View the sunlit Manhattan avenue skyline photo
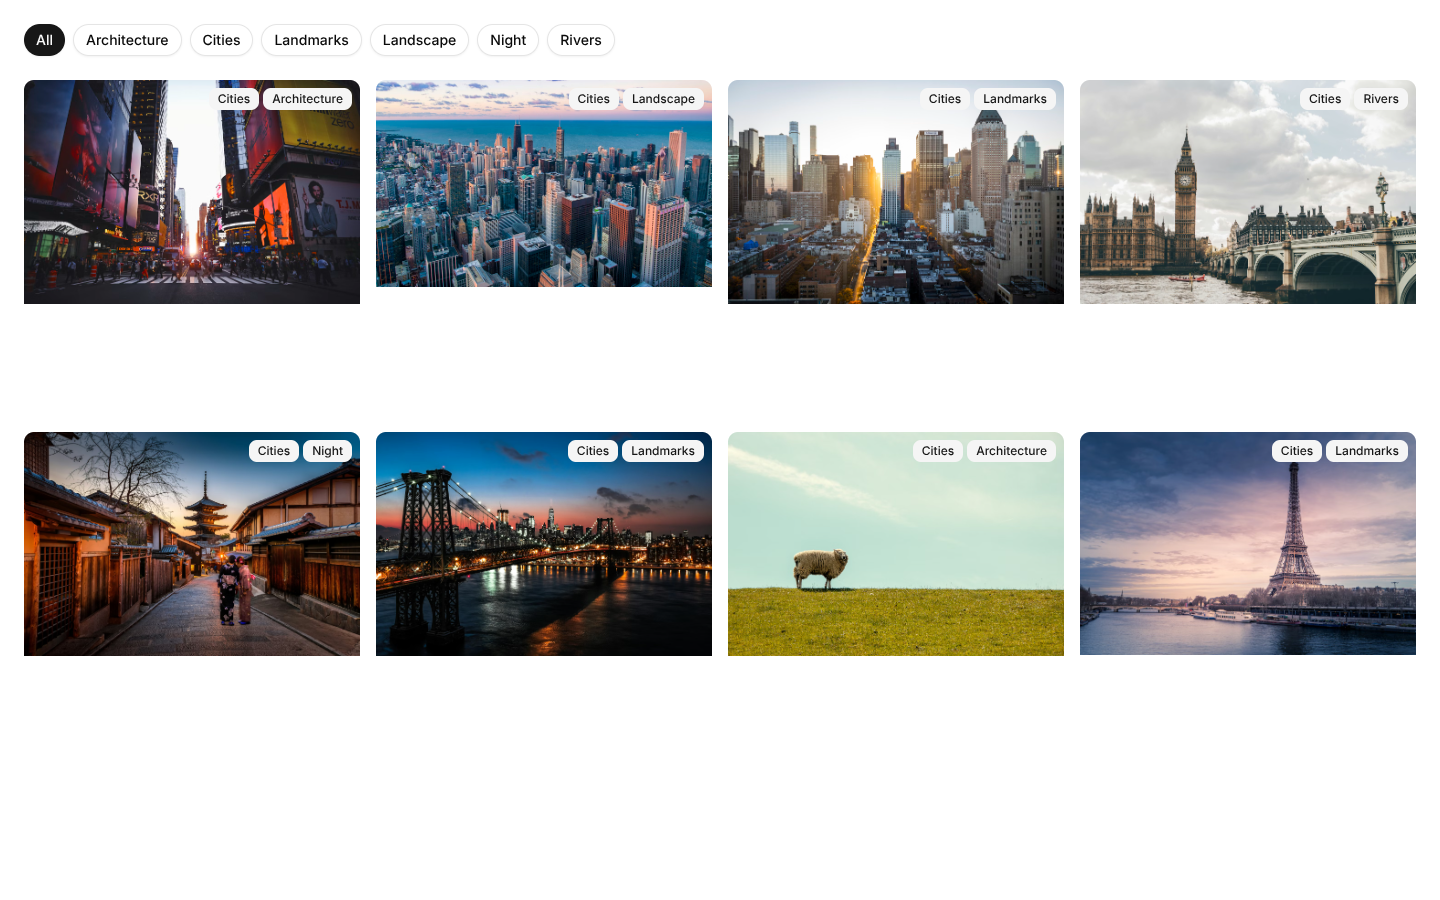This screenshot has width=1440, height=900. pos(896,192)
